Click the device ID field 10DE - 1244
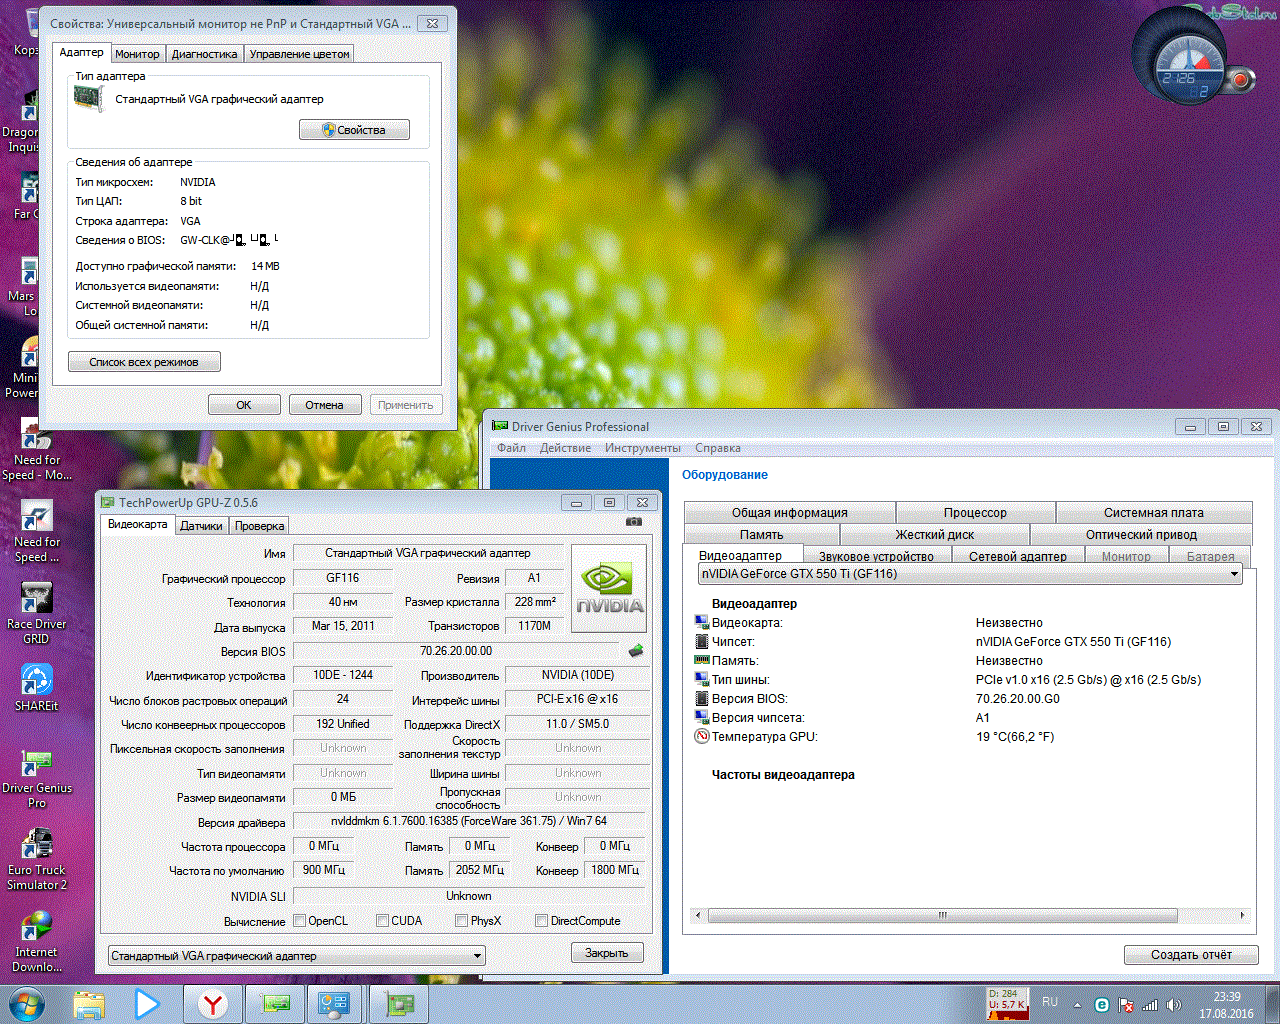The height and width of the screenshot is (1024, 1280). click(x=343, y=675)
